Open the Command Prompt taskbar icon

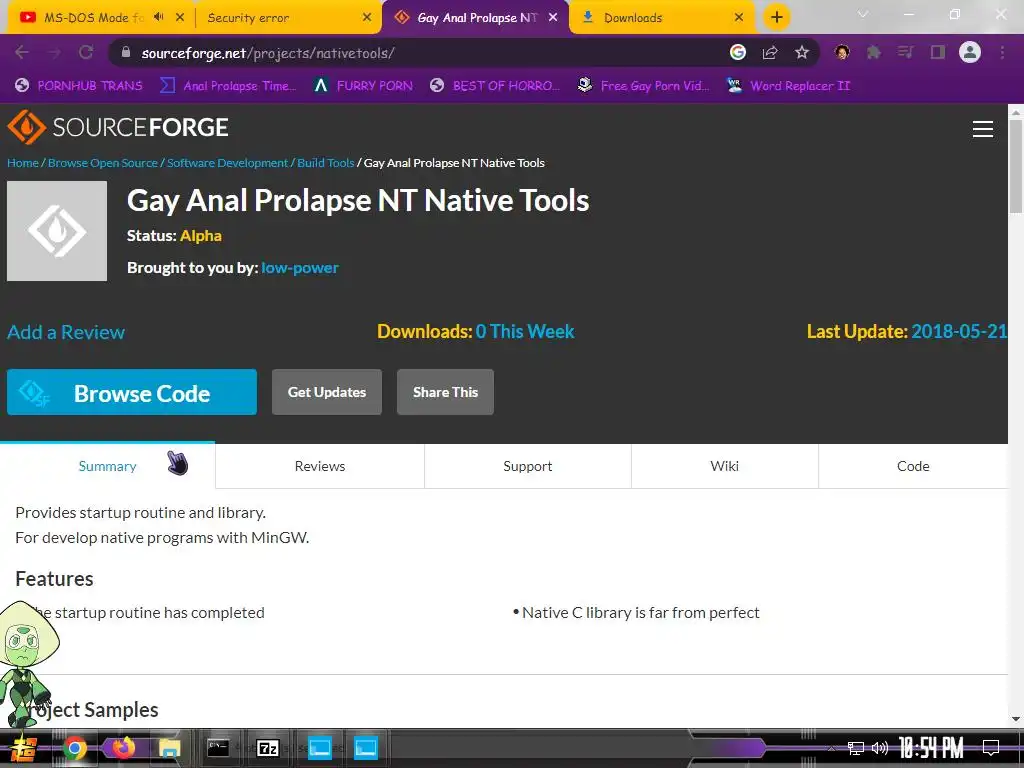(217, 748)
